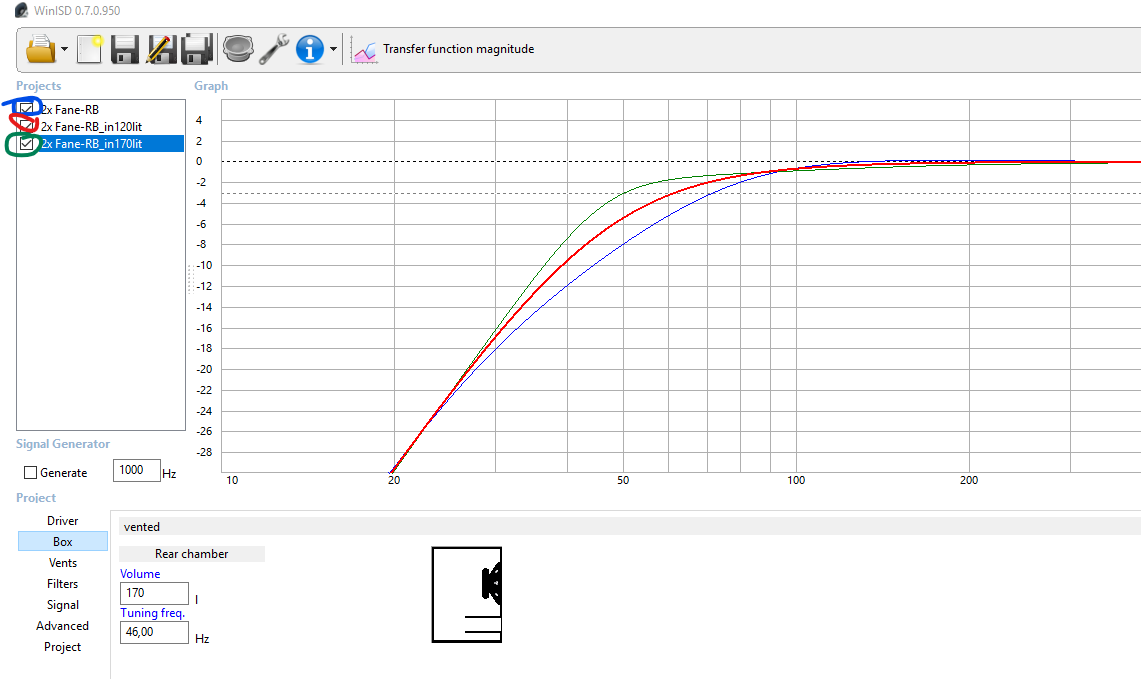Screen dimensions: 1141x679
Task: Click the Save All multiple-disks icon
Action: (x=196, y=49)
